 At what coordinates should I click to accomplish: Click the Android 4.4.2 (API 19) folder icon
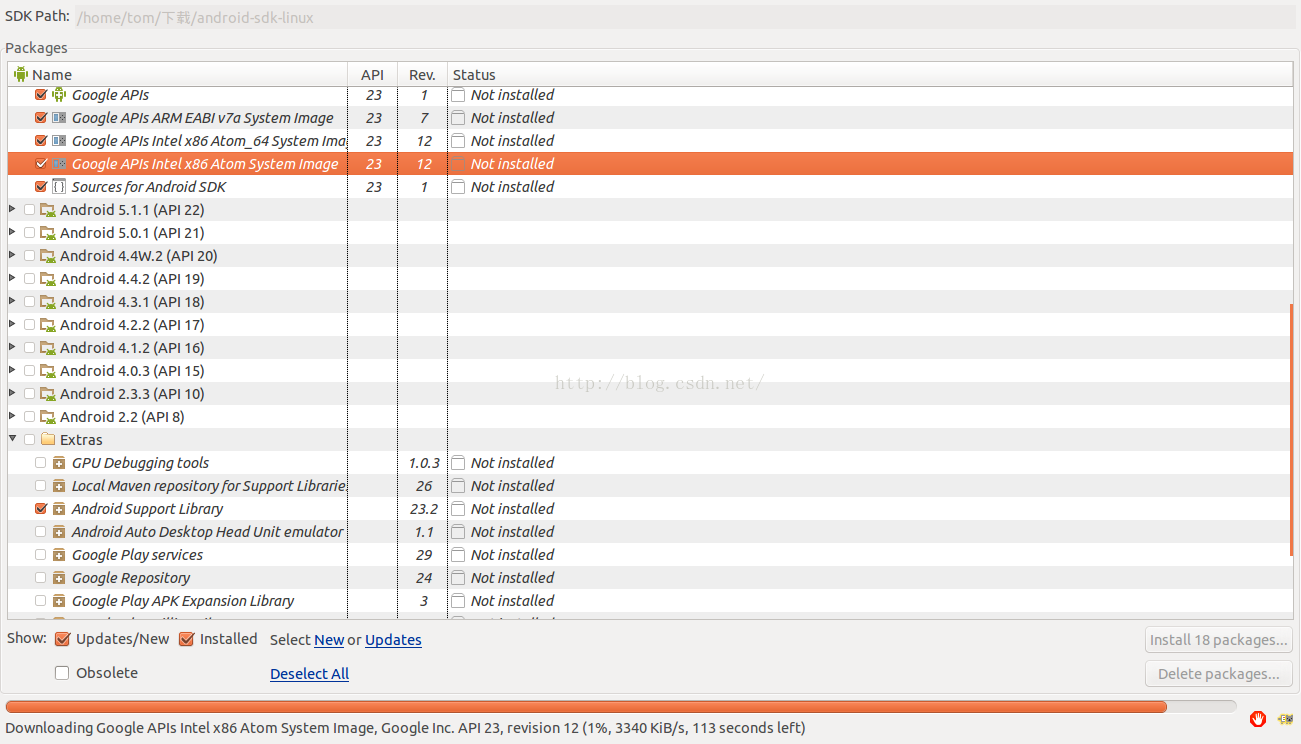[47, 279]
